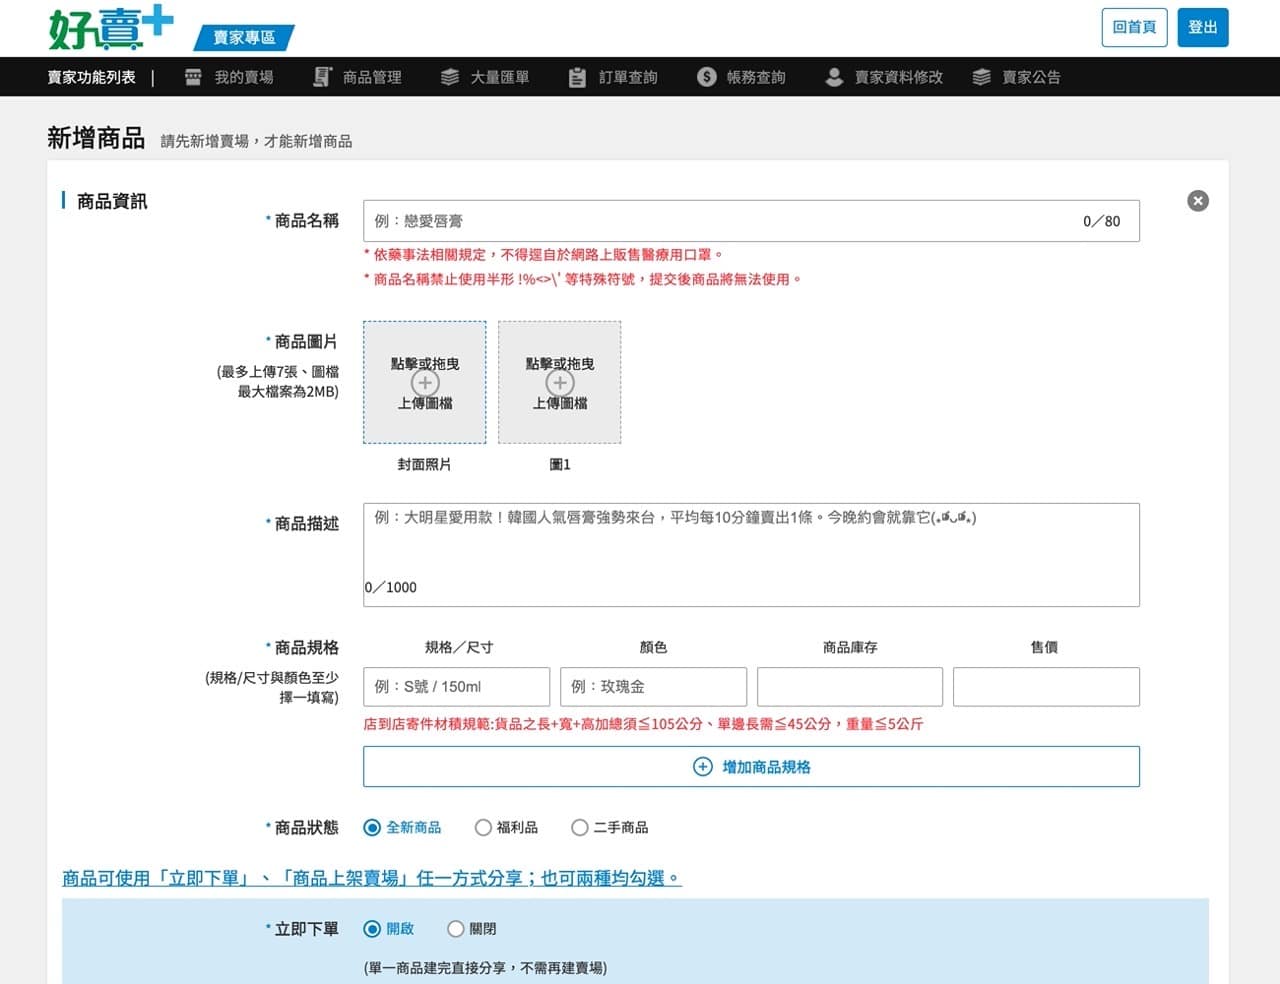Click plus icon in 圖1 upload box
Image resolution: width=1280 pixels, height=984 pixels.
pos(560,383)
